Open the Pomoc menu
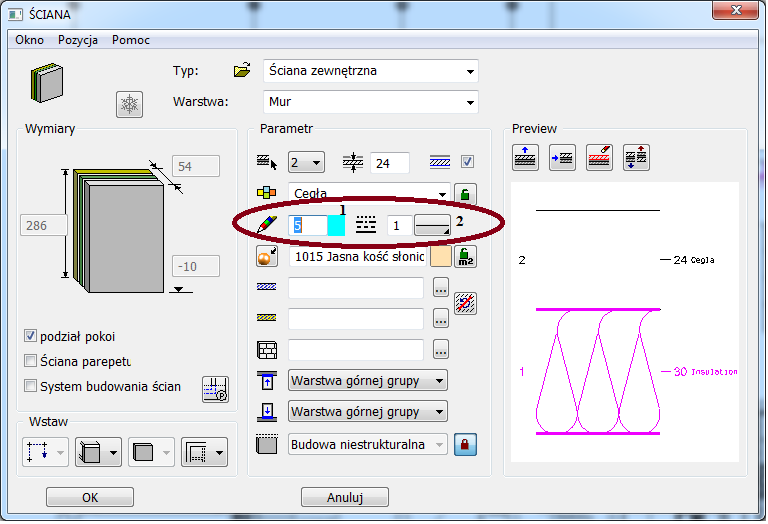The image size is (768, 524). pyautogui.click(x=131, y=40)
